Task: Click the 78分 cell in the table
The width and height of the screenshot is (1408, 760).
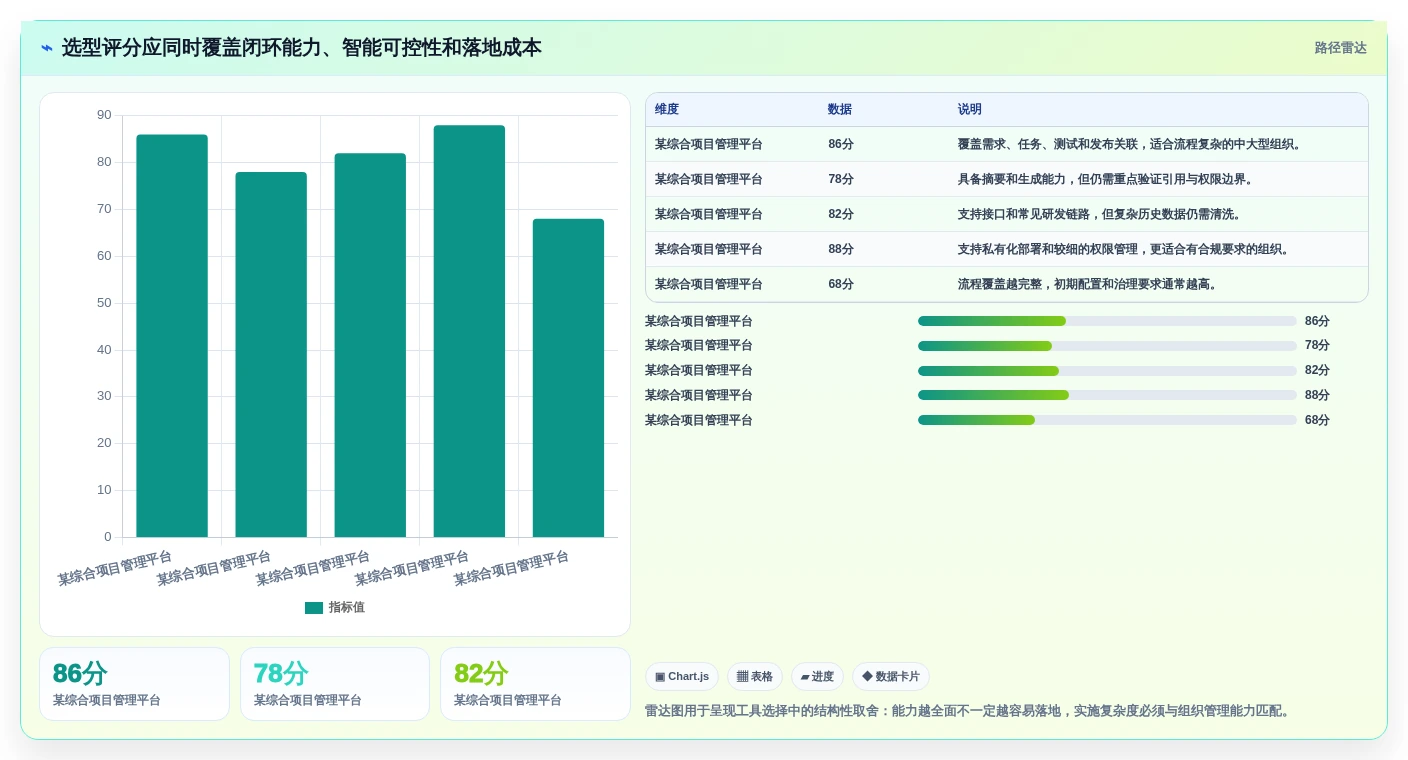Action: click(841, 179)
